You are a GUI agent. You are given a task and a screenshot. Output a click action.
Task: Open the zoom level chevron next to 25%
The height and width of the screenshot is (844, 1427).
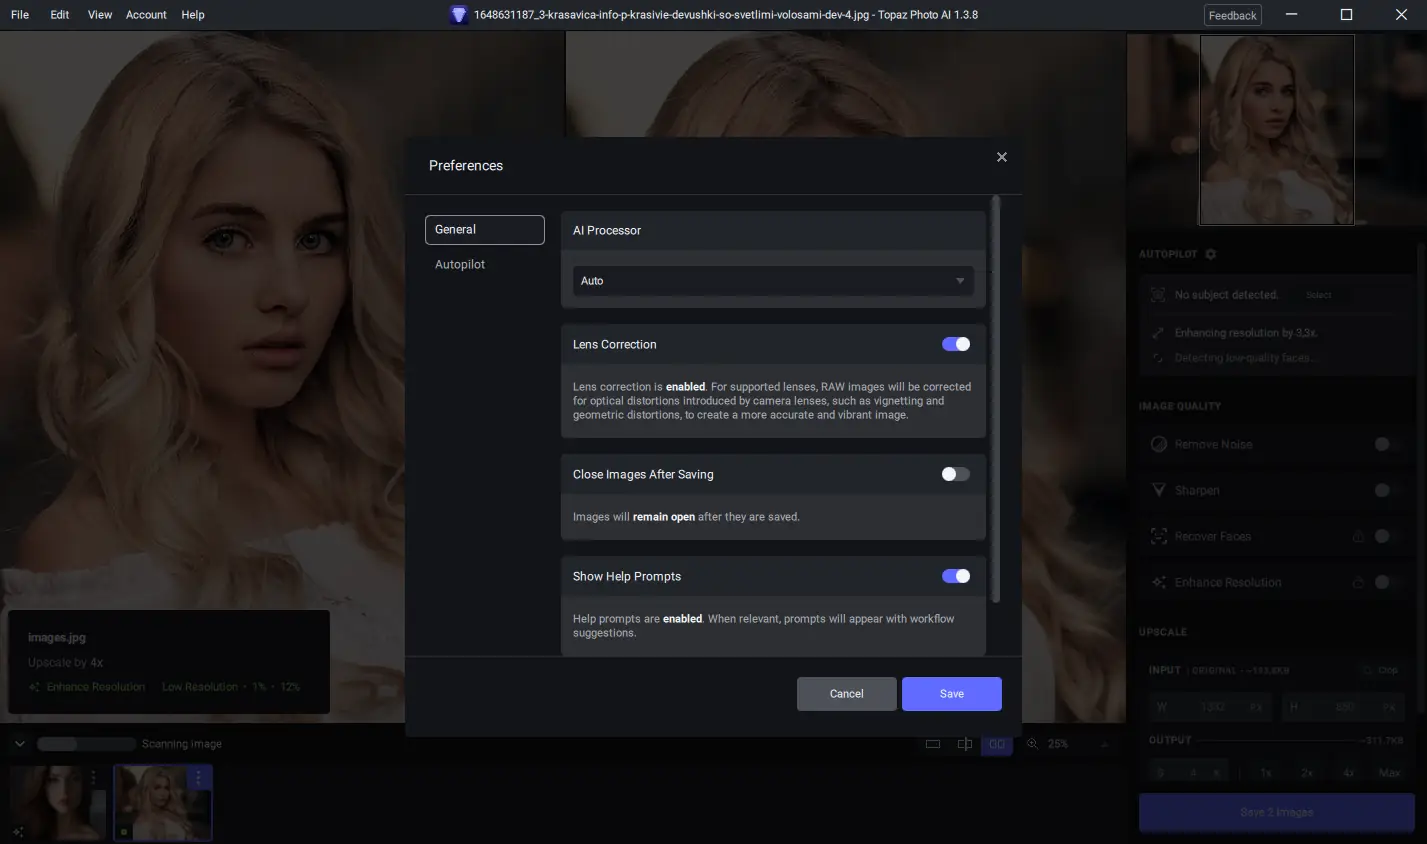tap(1104, 744)
